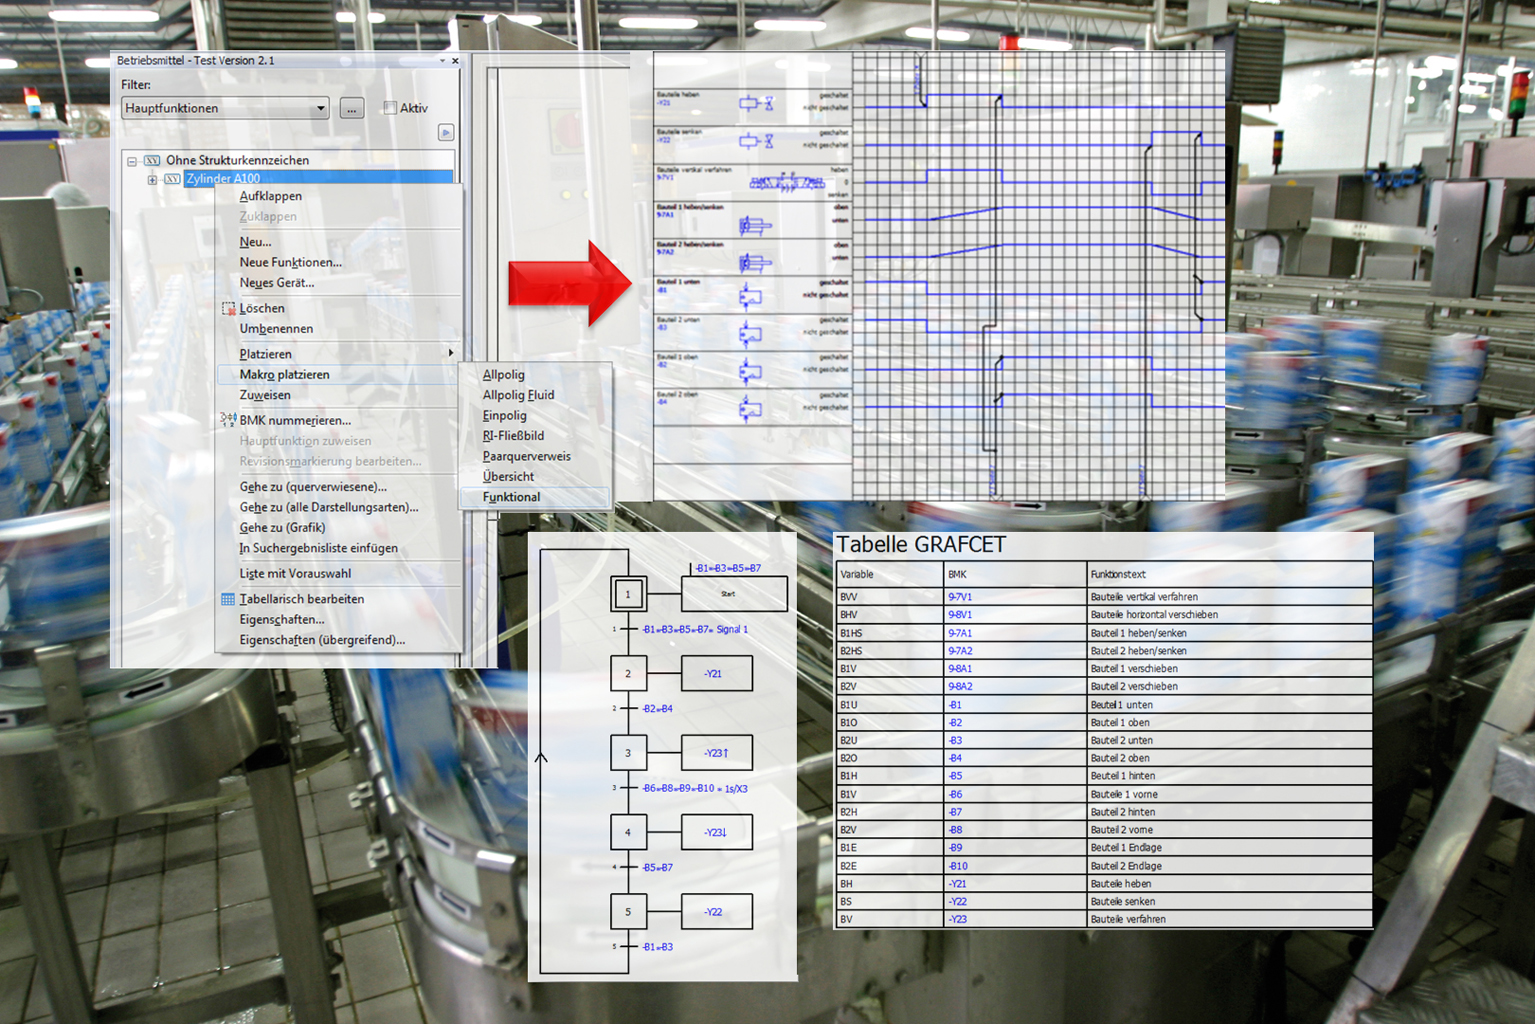Open Eigenschaften (übergreifend)... entry
Image resolution: width=1535 pixels, height=1024 pixels.
click(x=322, y=640)
